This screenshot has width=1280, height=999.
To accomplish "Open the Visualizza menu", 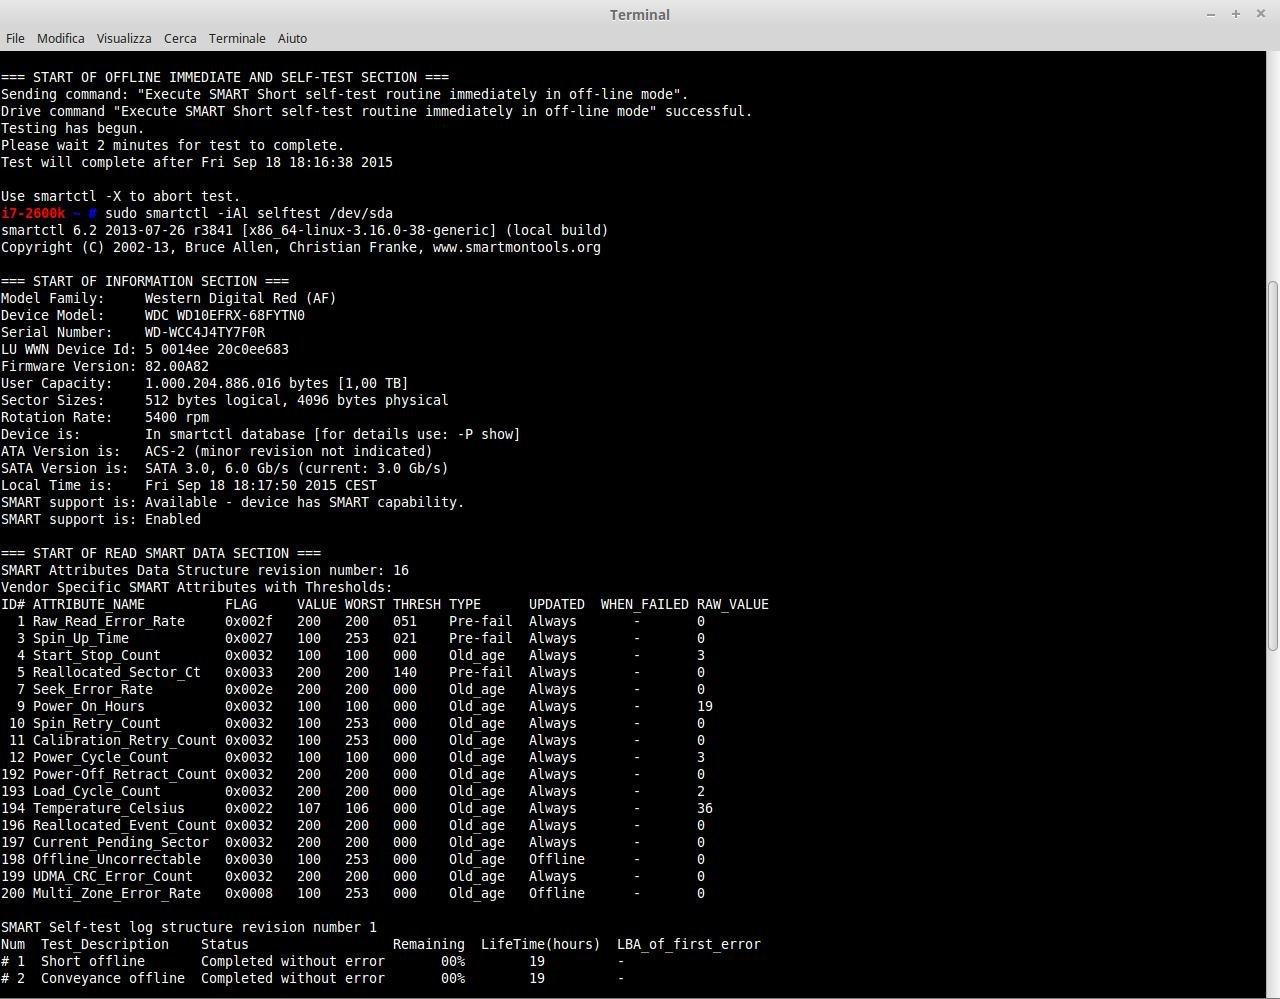I will pyautogui.click(x=124, y=38).
